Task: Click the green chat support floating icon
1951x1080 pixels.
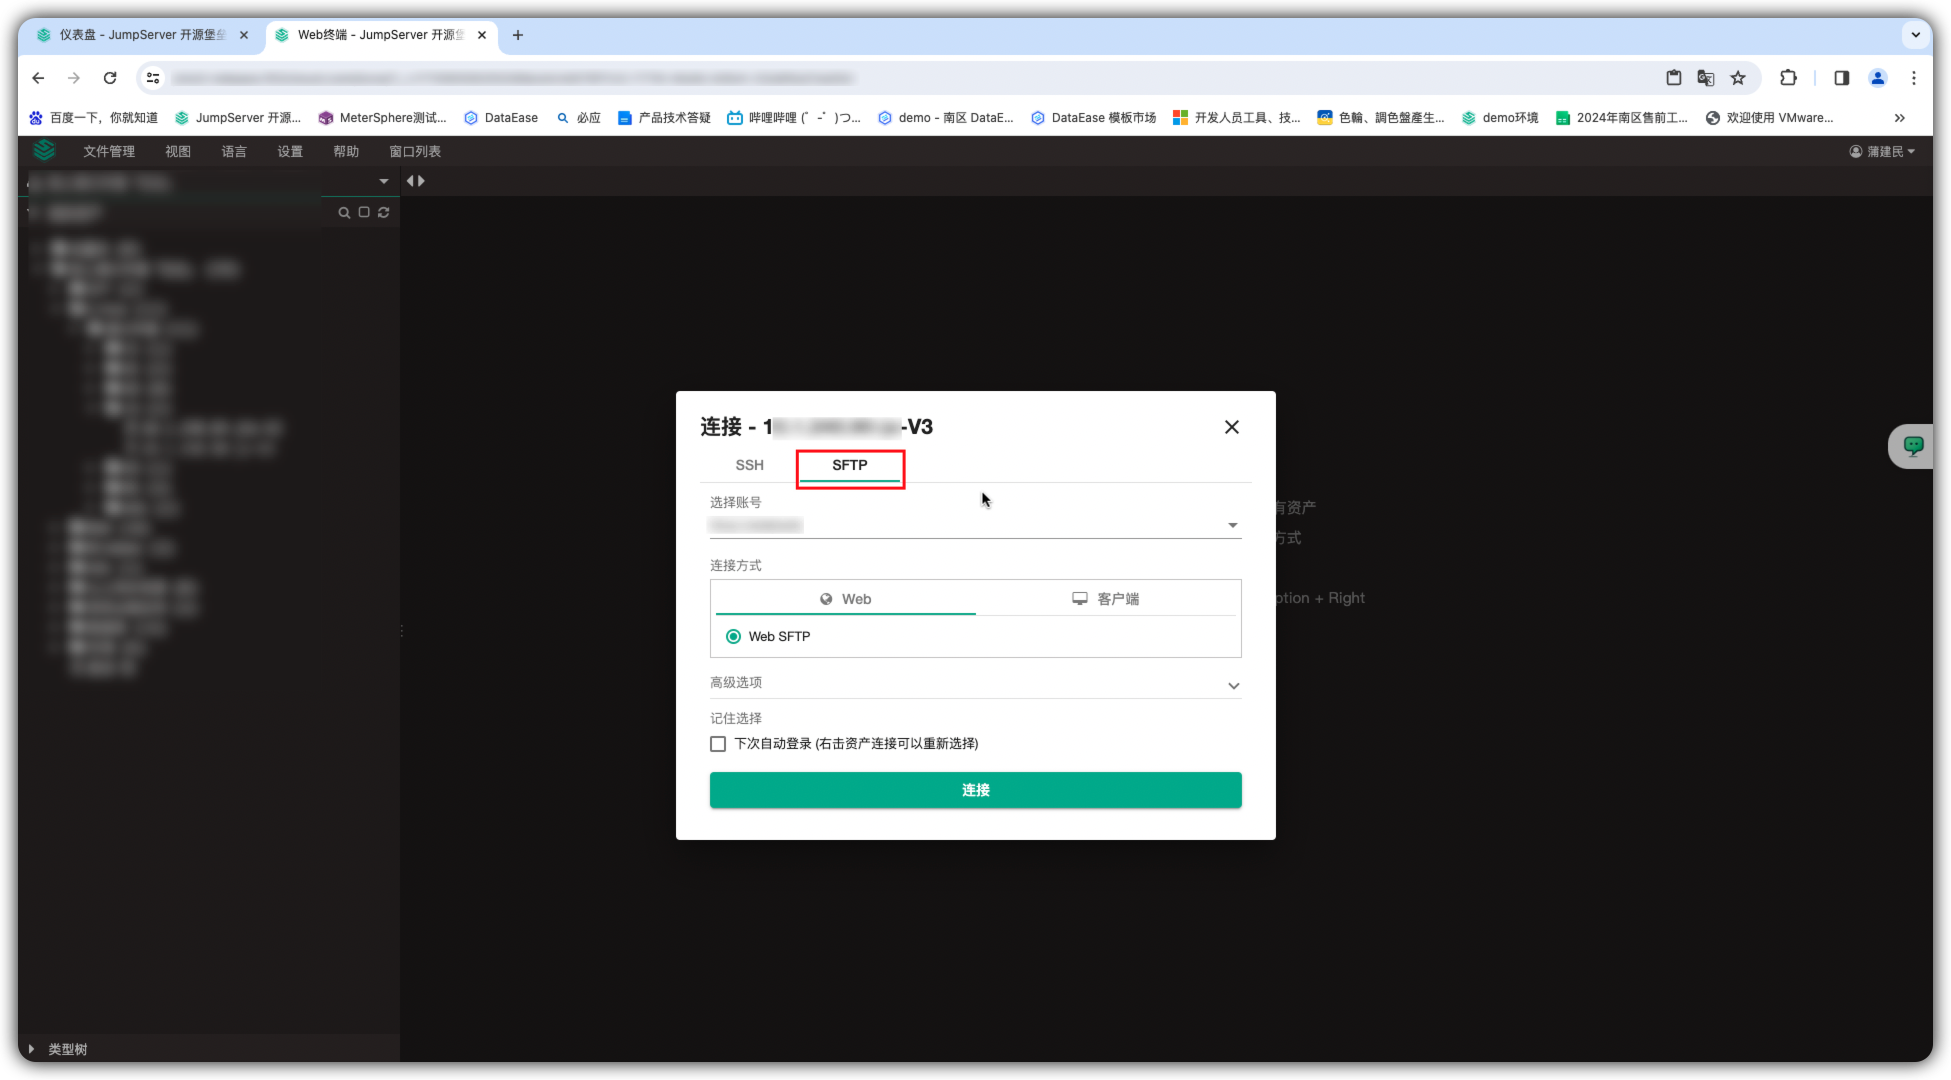Action: pos(1912,446)
